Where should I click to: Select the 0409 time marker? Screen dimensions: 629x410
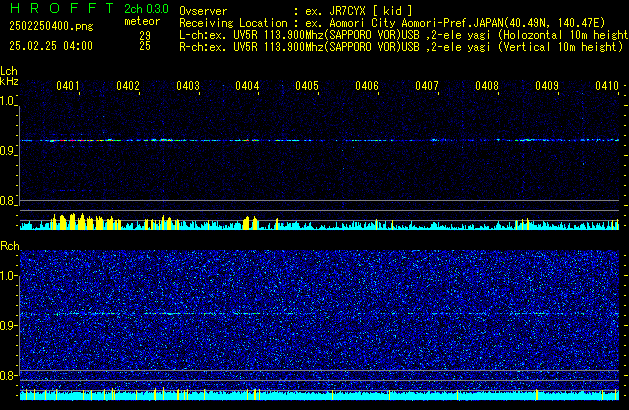click(x=547, y=86)
